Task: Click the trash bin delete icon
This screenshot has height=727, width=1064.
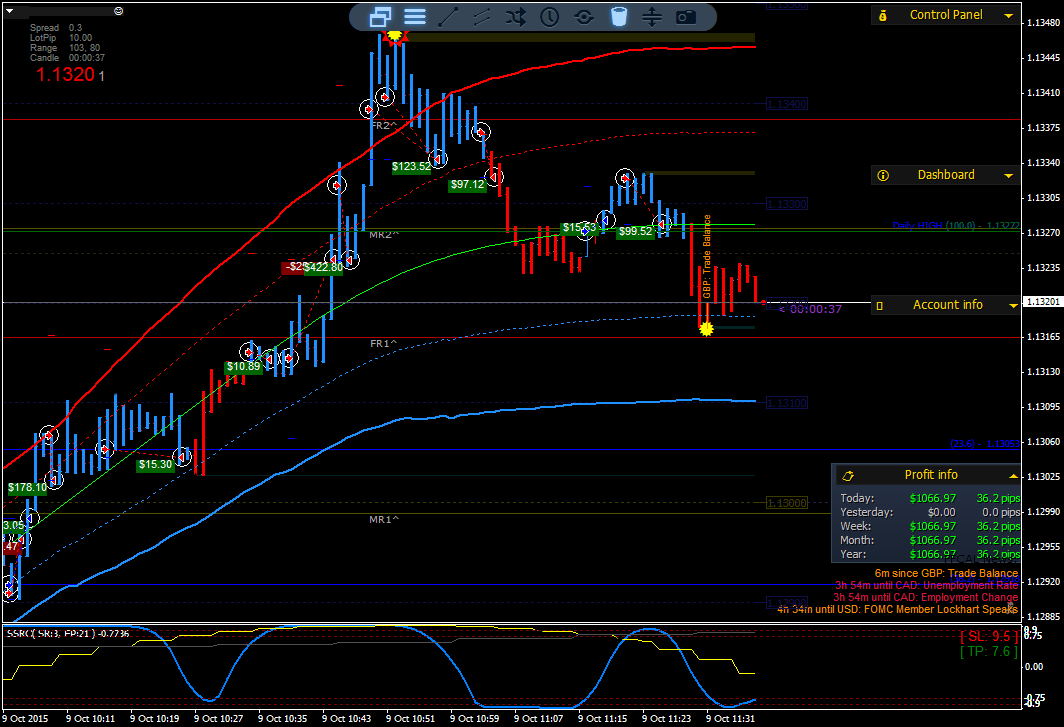Action: 618,17
